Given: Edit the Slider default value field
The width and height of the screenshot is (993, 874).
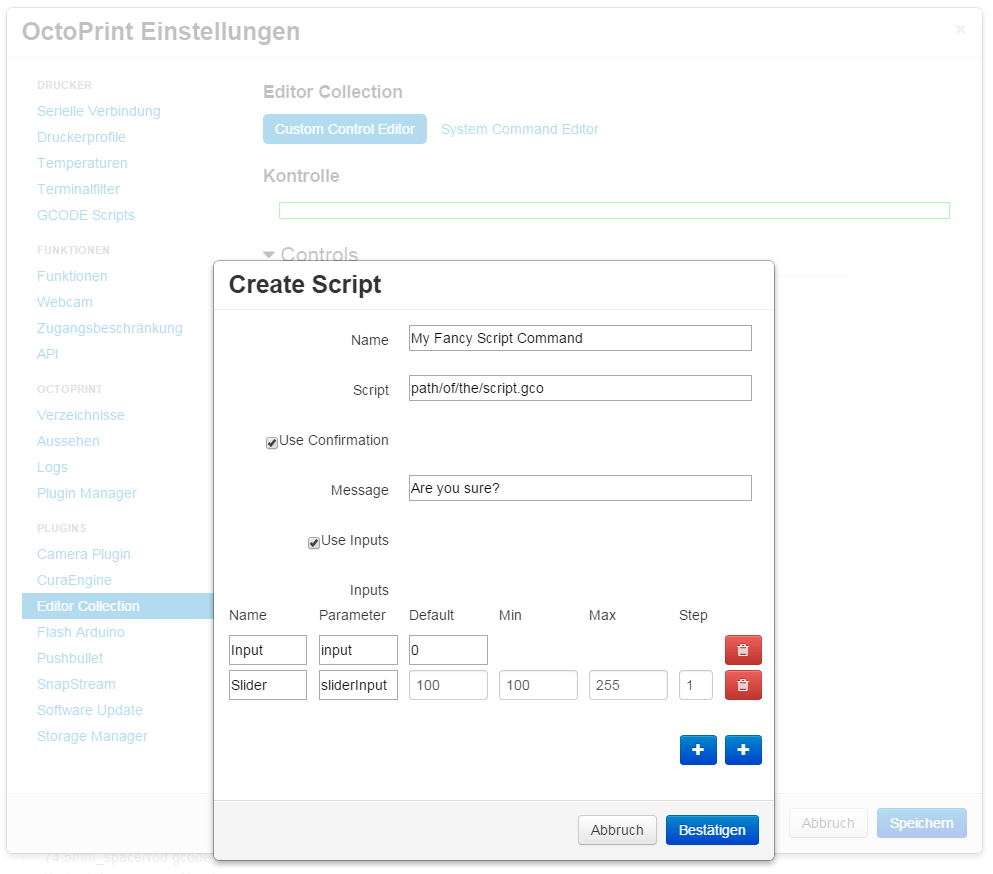Looking at the screenshot, I should (x=448, y=685).
